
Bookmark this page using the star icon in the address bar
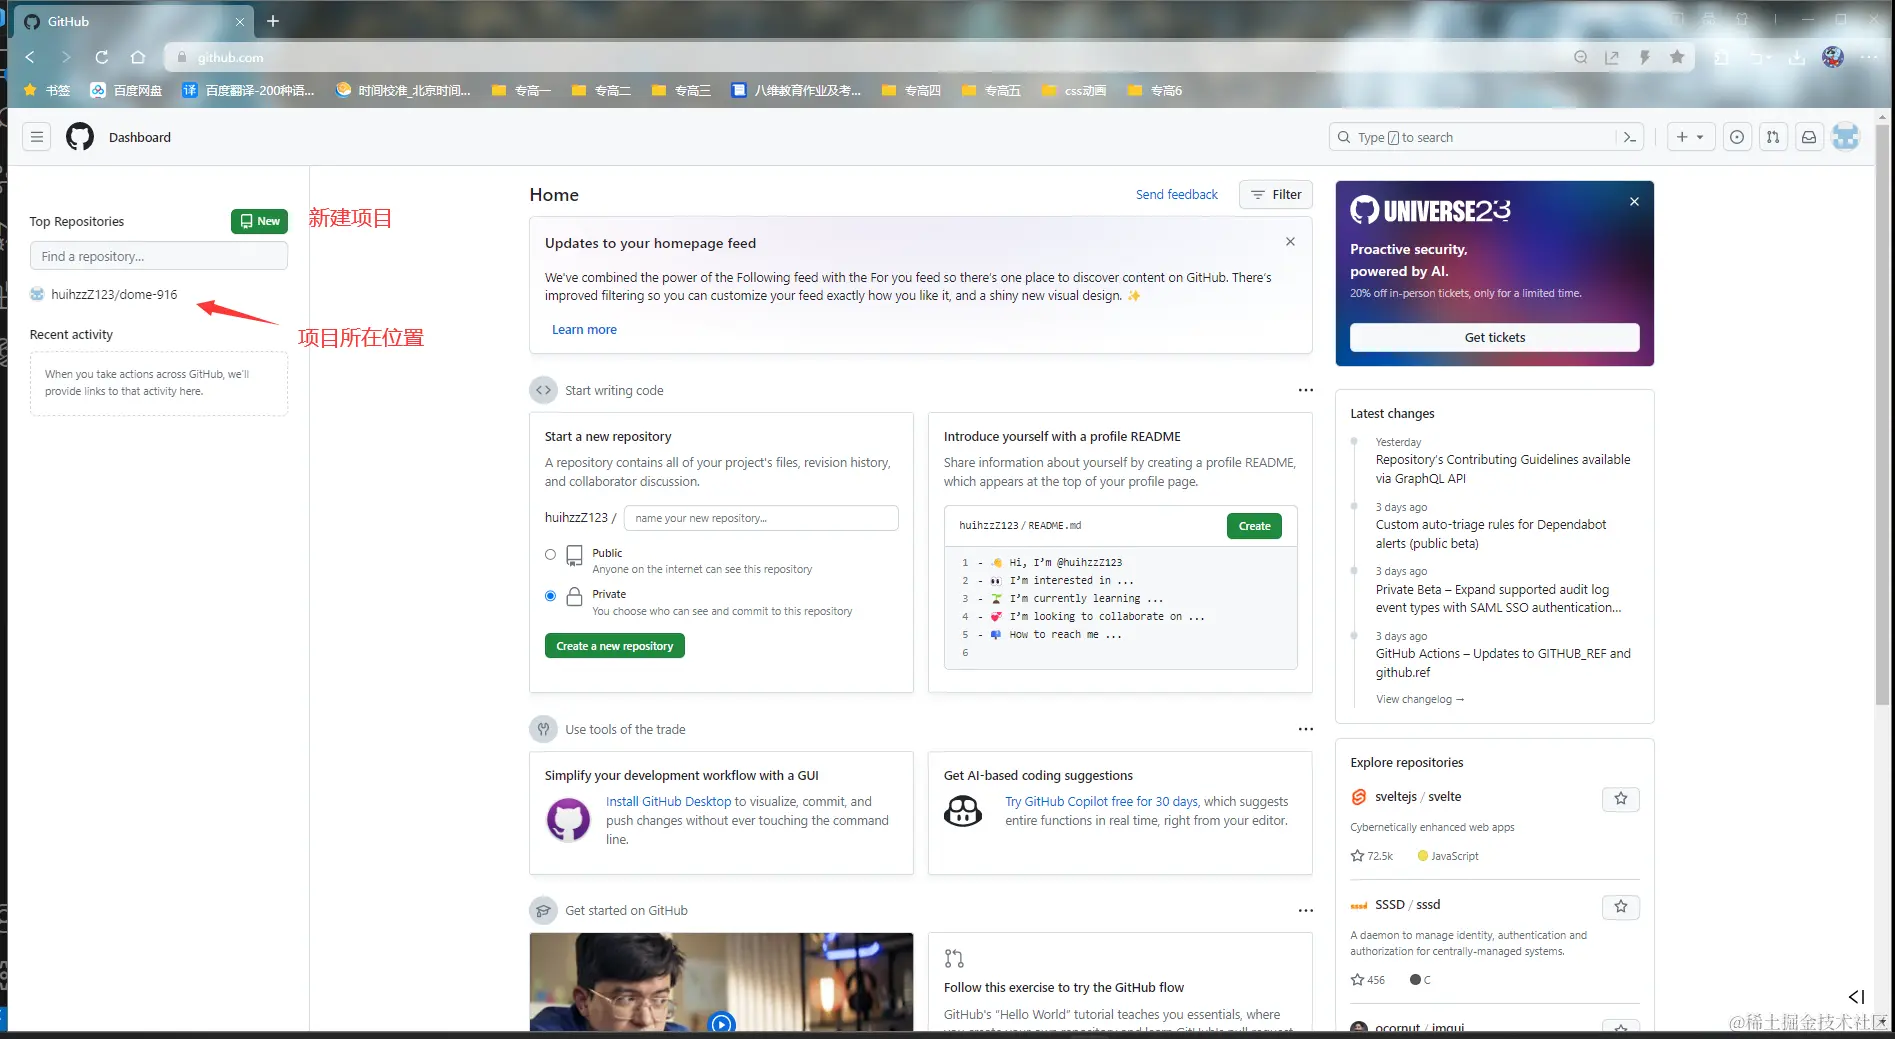click(x=1677, y=57)
